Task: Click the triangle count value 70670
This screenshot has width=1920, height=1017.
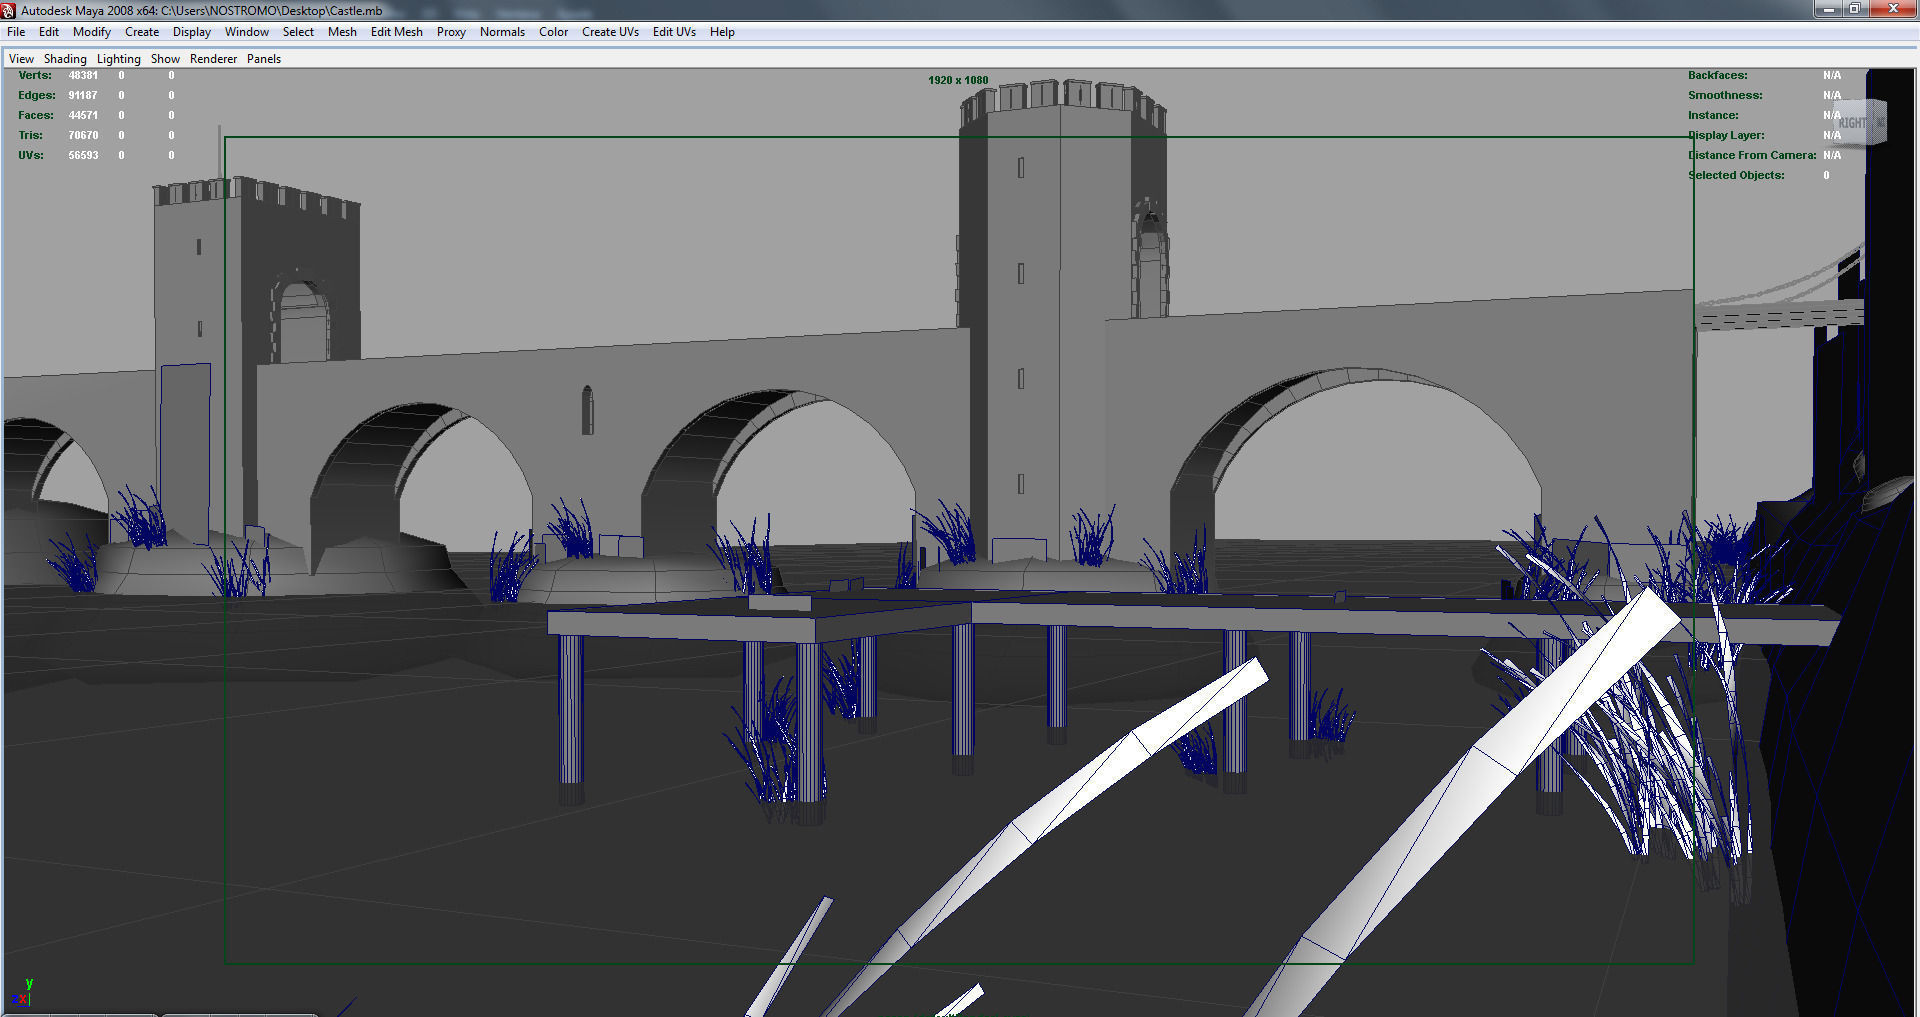Action: (x=83, y=135)
